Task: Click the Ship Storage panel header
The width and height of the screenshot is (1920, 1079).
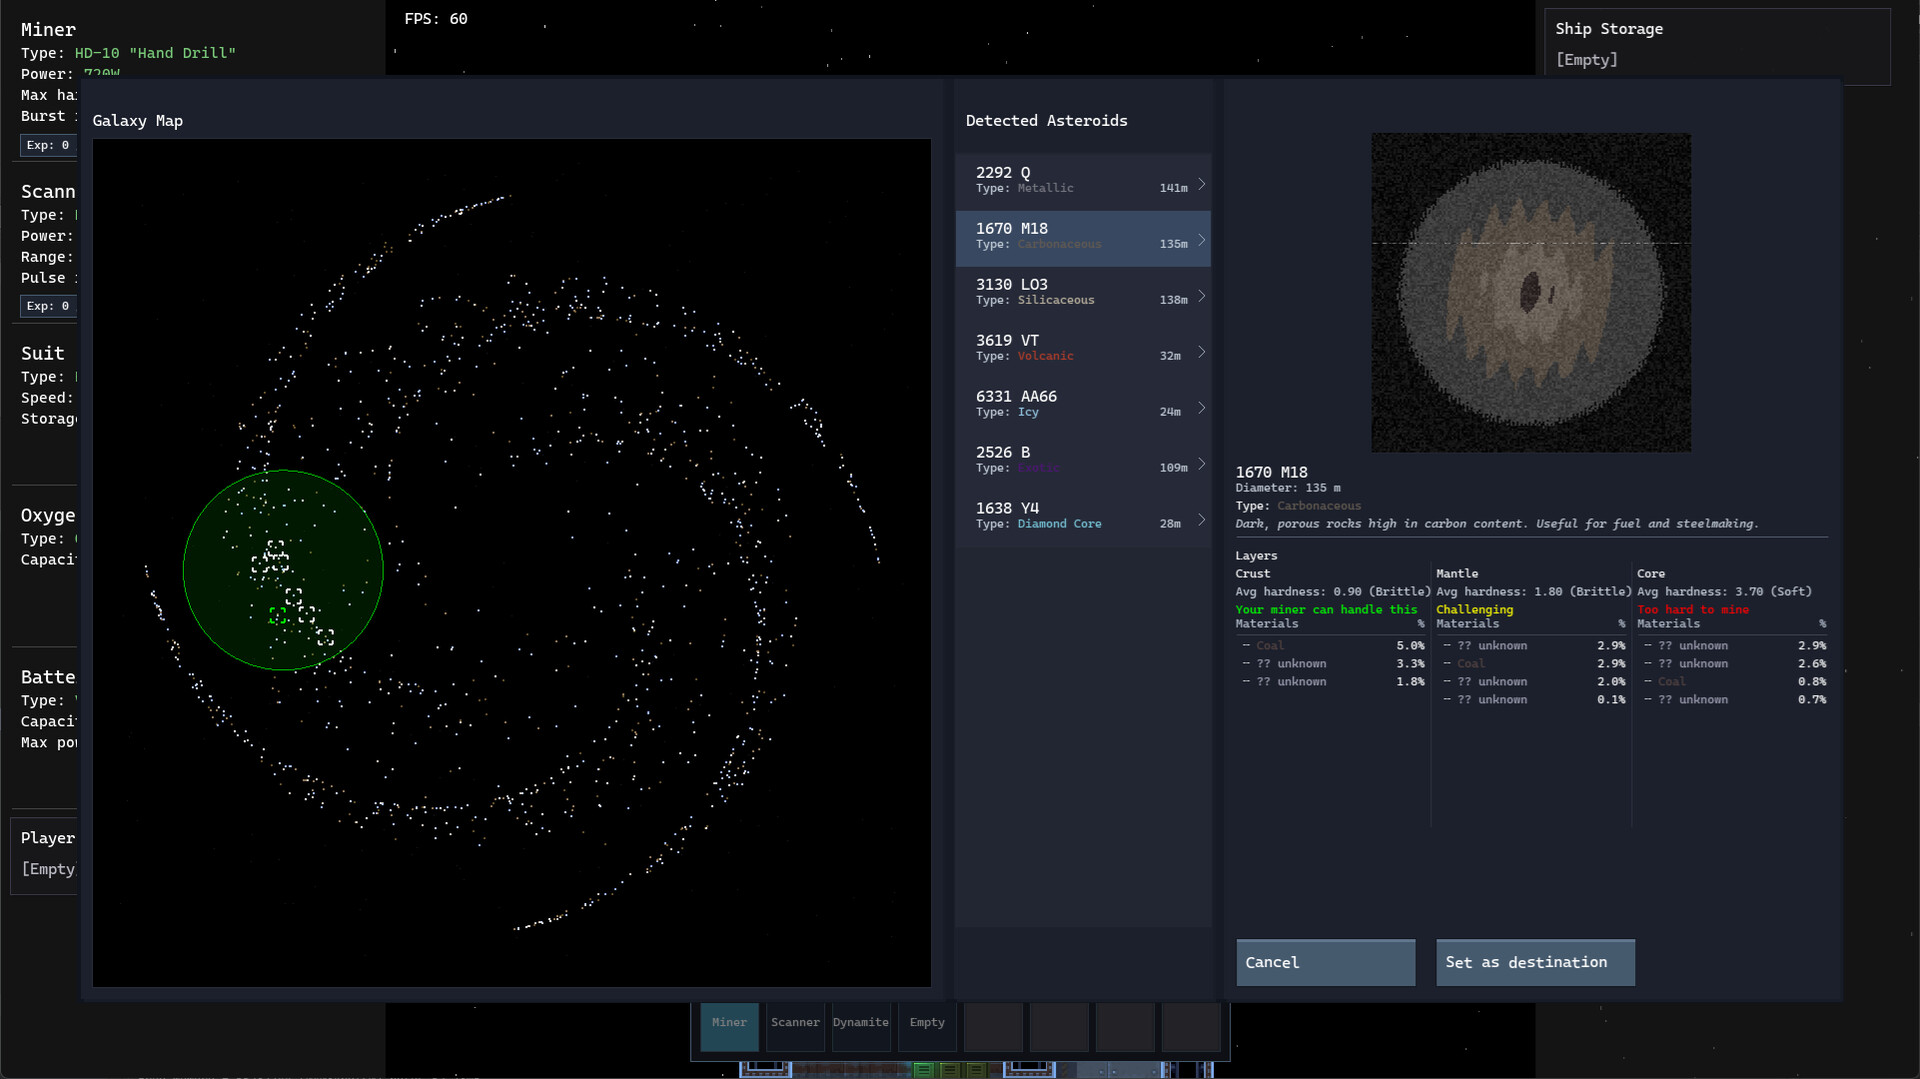Action: 1608,29
